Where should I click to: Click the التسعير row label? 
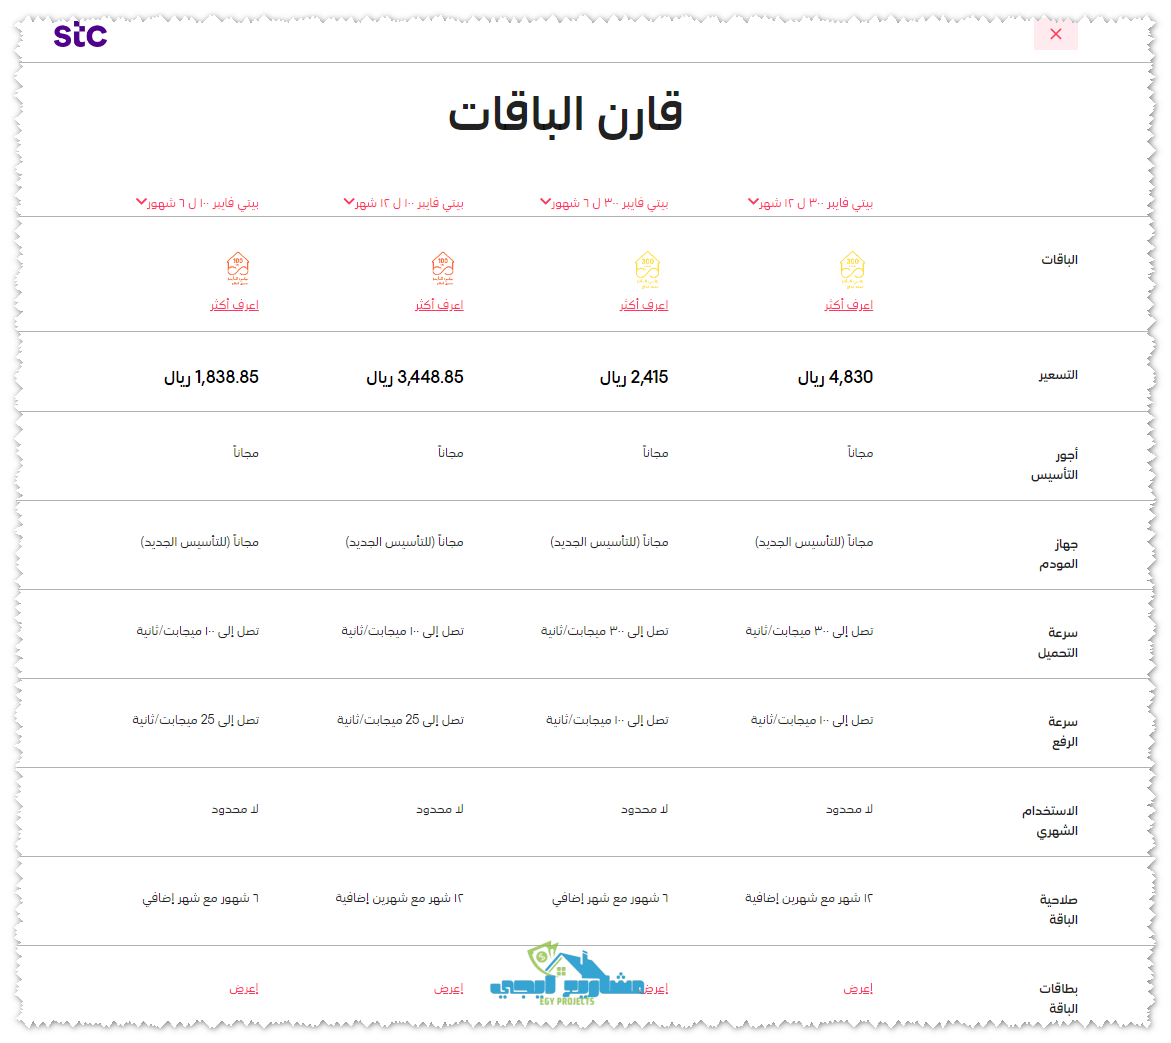1057,375
